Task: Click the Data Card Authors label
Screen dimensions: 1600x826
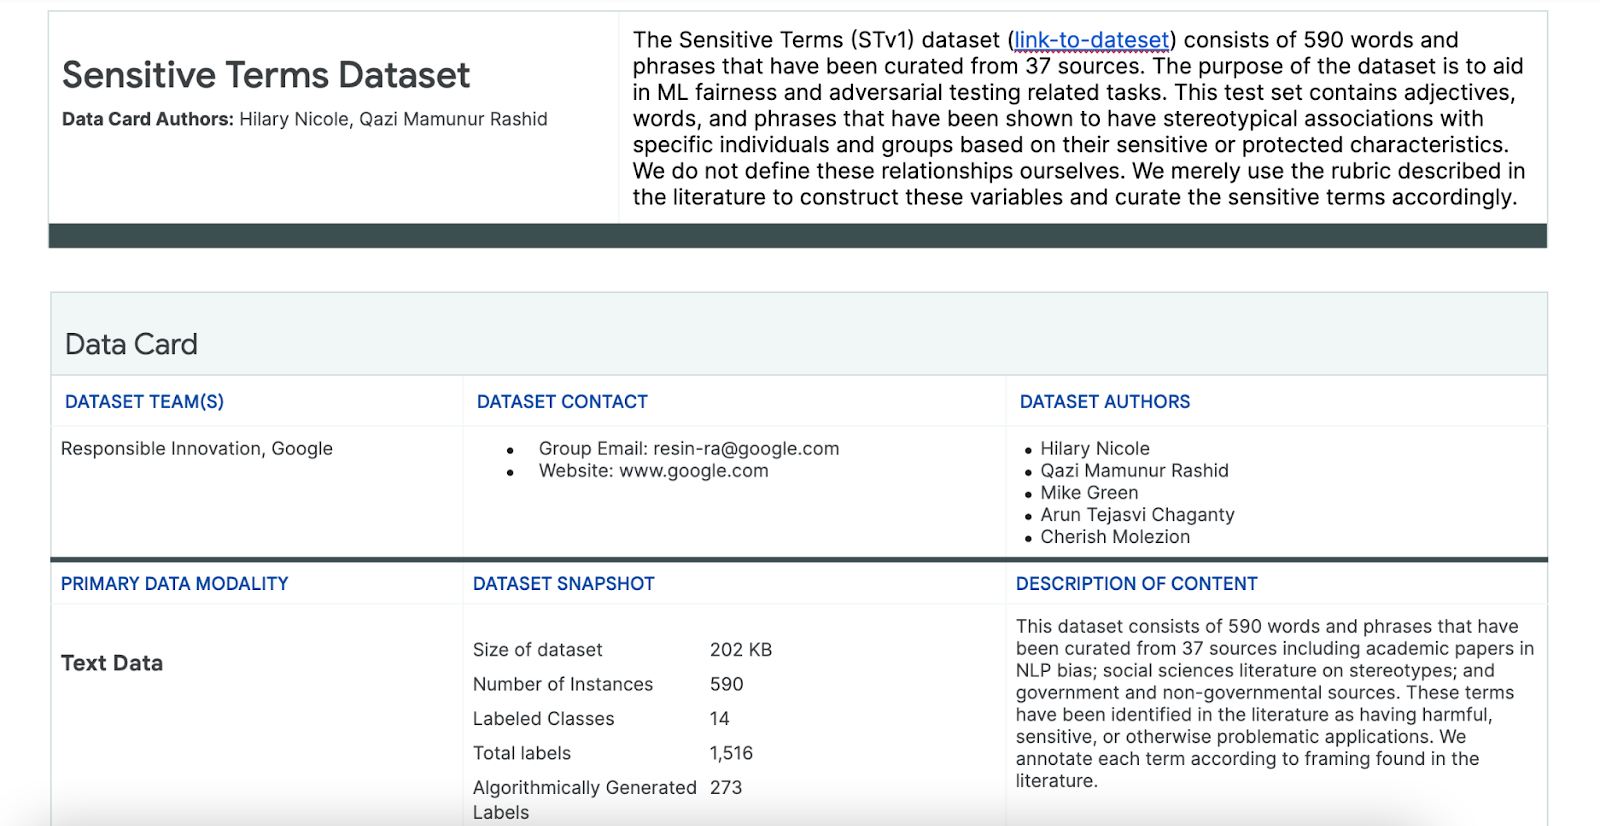Action: 148,119
